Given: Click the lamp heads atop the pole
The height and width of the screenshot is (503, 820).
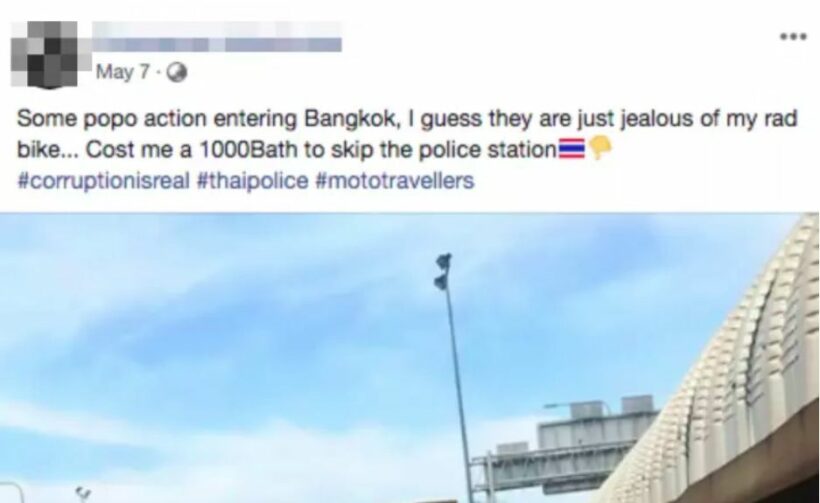Looking at the screenshot, I should point(442,271).
